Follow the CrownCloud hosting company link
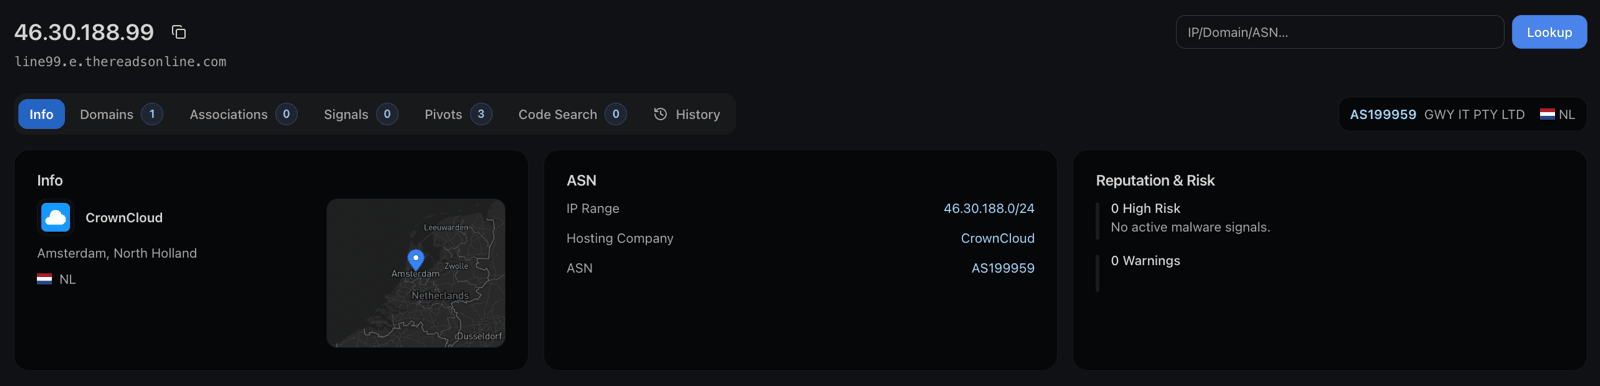The height and width of the screenshot is (386, 1600). 998,238
